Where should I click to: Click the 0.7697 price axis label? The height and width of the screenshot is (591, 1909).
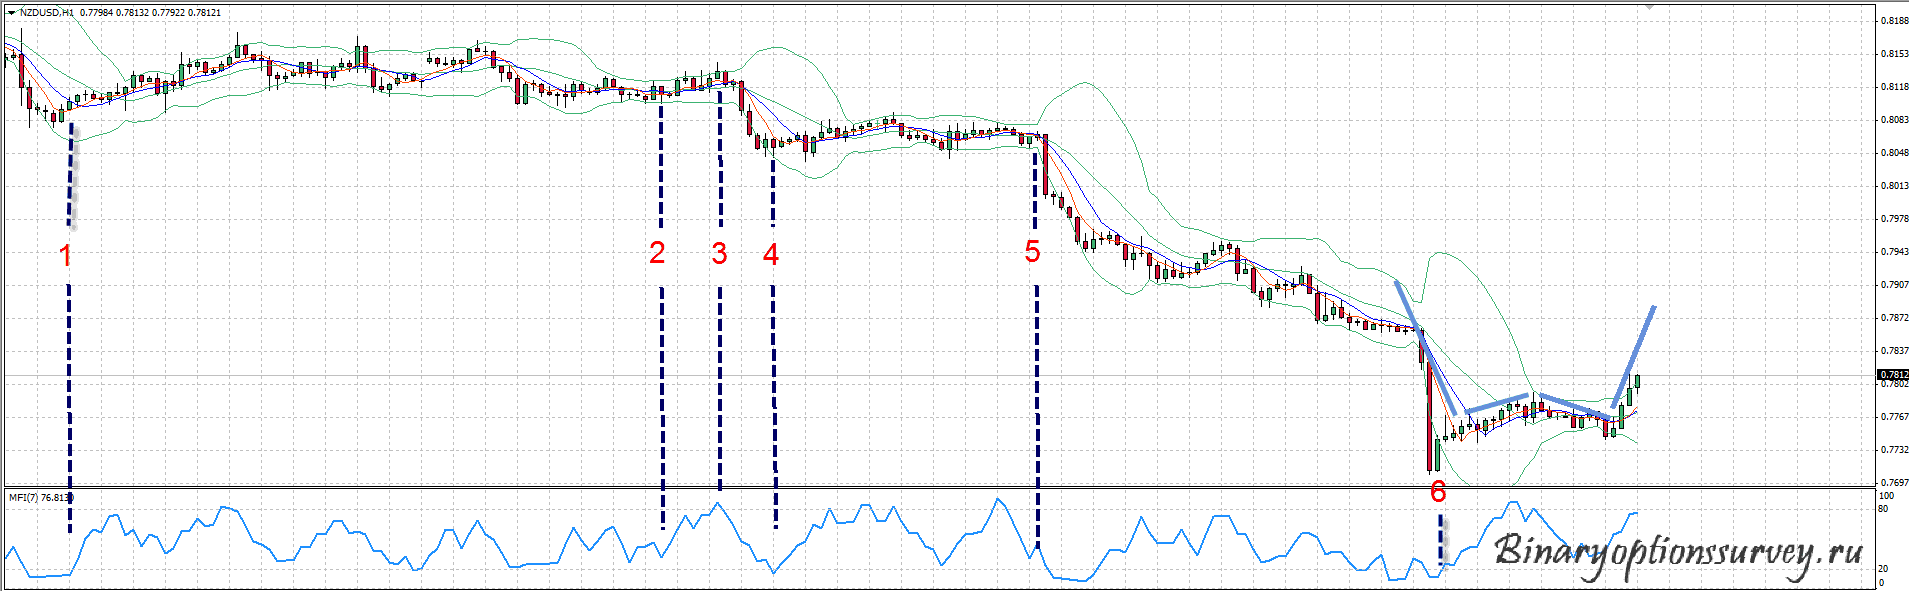pyautogui.click(x=1894, y=483)
